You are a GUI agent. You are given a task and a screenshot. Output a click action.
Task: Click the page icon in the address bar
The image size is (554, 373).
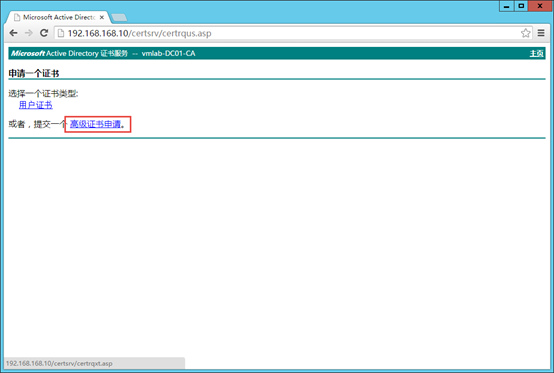click(x=61, y=33)
